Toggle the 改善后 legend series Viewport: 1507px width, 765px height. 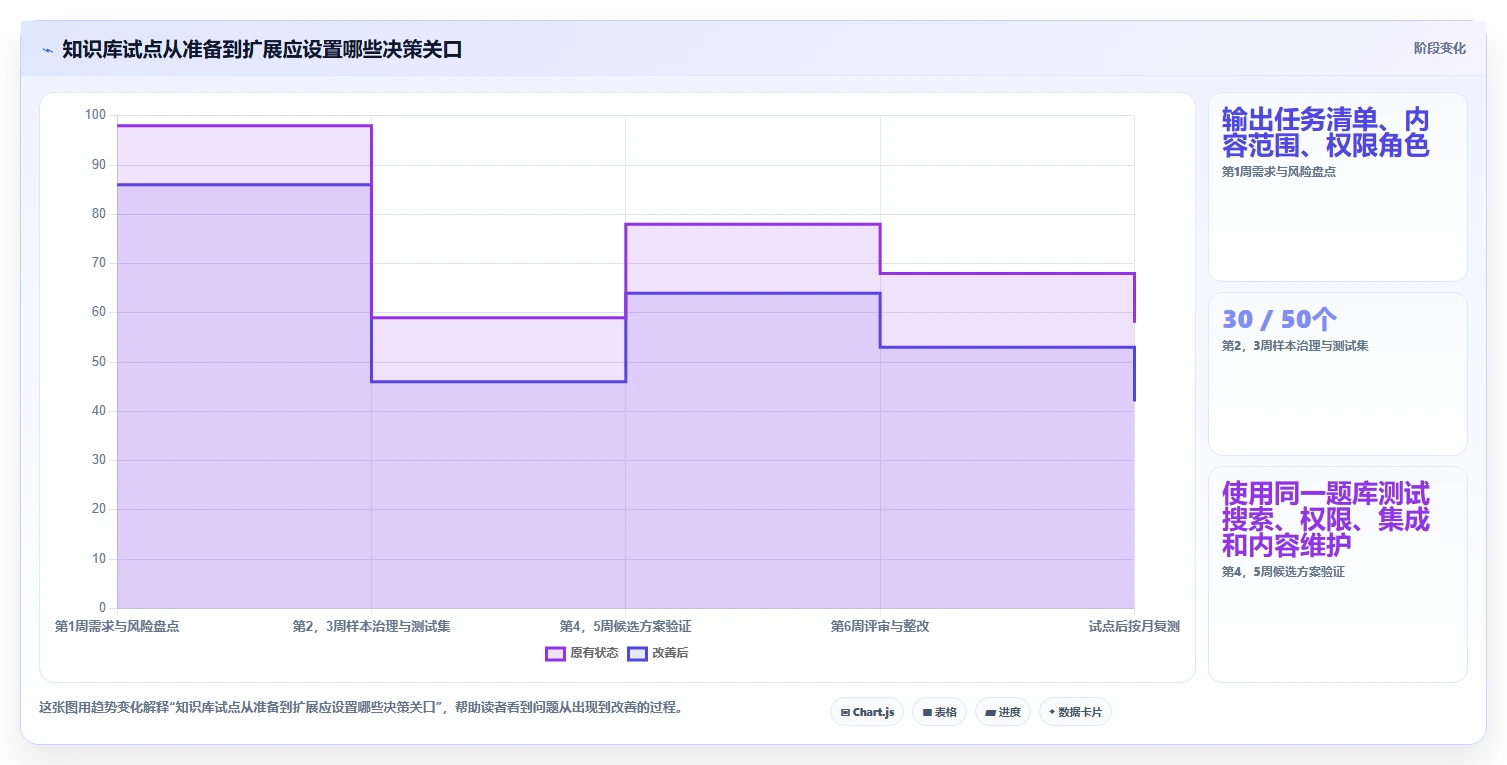point(658,653)
